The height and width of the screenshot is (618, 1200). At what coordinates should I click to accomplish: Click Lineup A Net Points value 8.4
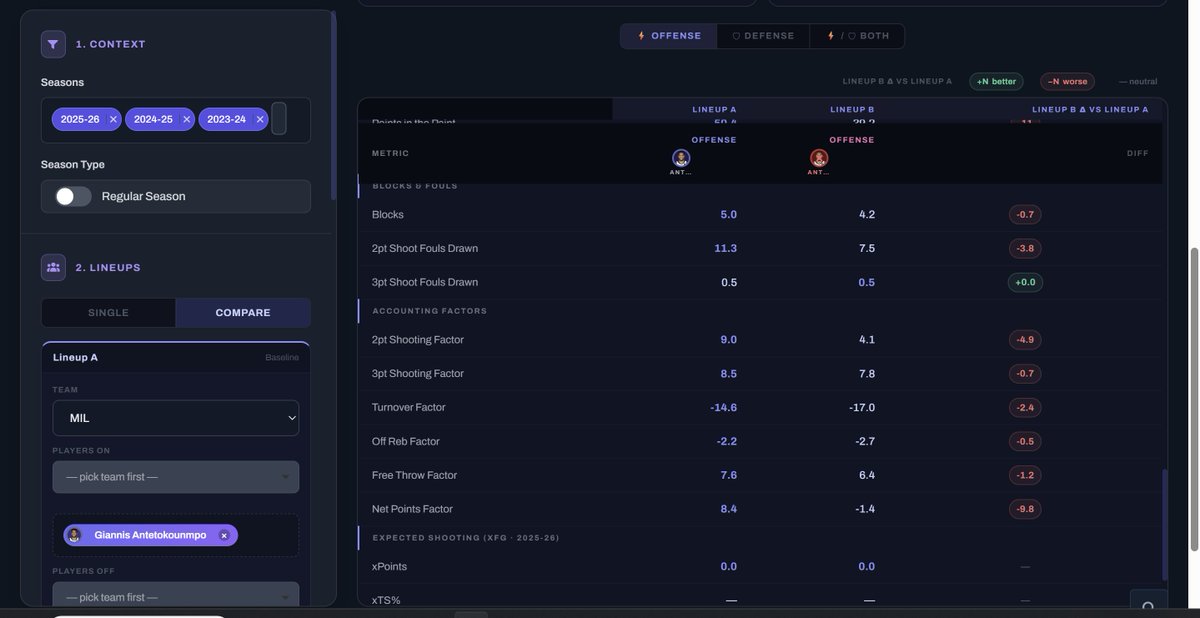coord(728,509)
